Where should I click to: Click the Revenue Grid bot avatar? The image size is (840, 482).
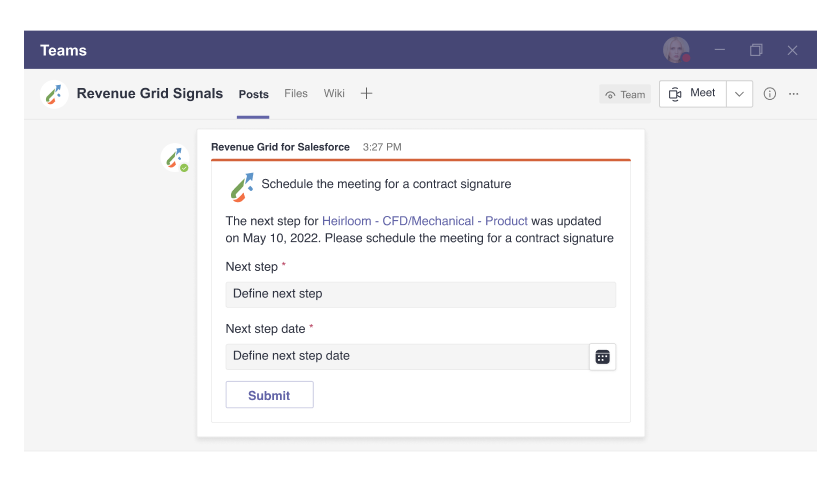[175, 158]
